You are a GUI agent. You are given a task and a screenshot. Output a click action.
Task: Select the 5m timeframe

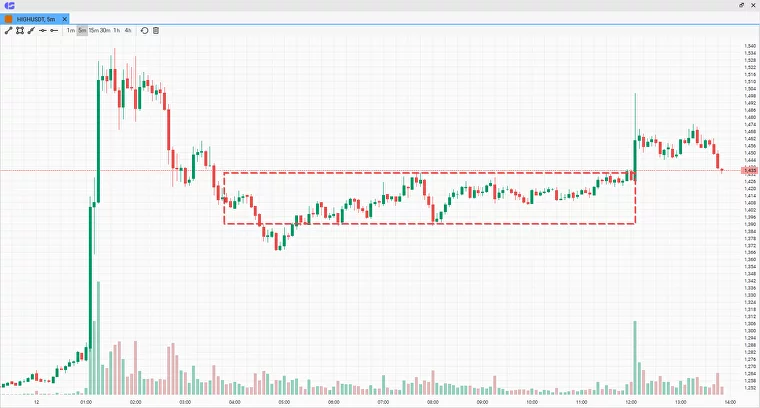[82, 31]
